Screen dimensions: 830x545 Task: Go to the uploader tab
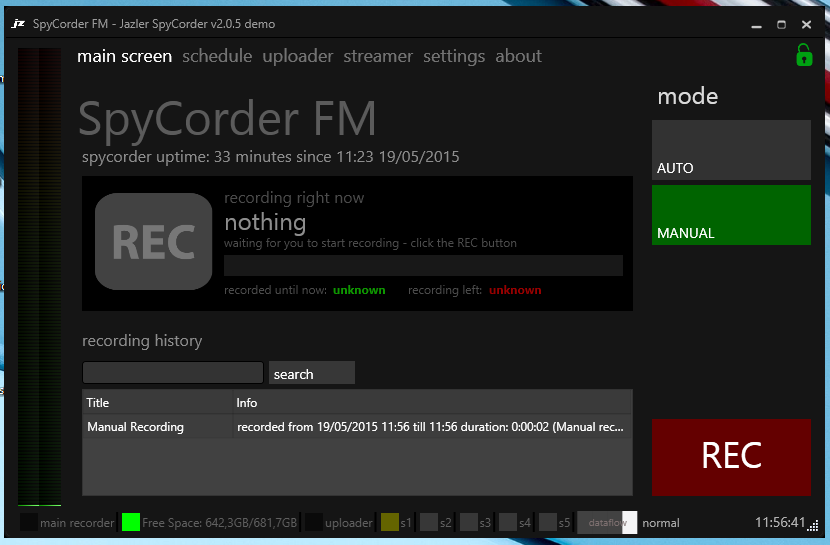297,56
